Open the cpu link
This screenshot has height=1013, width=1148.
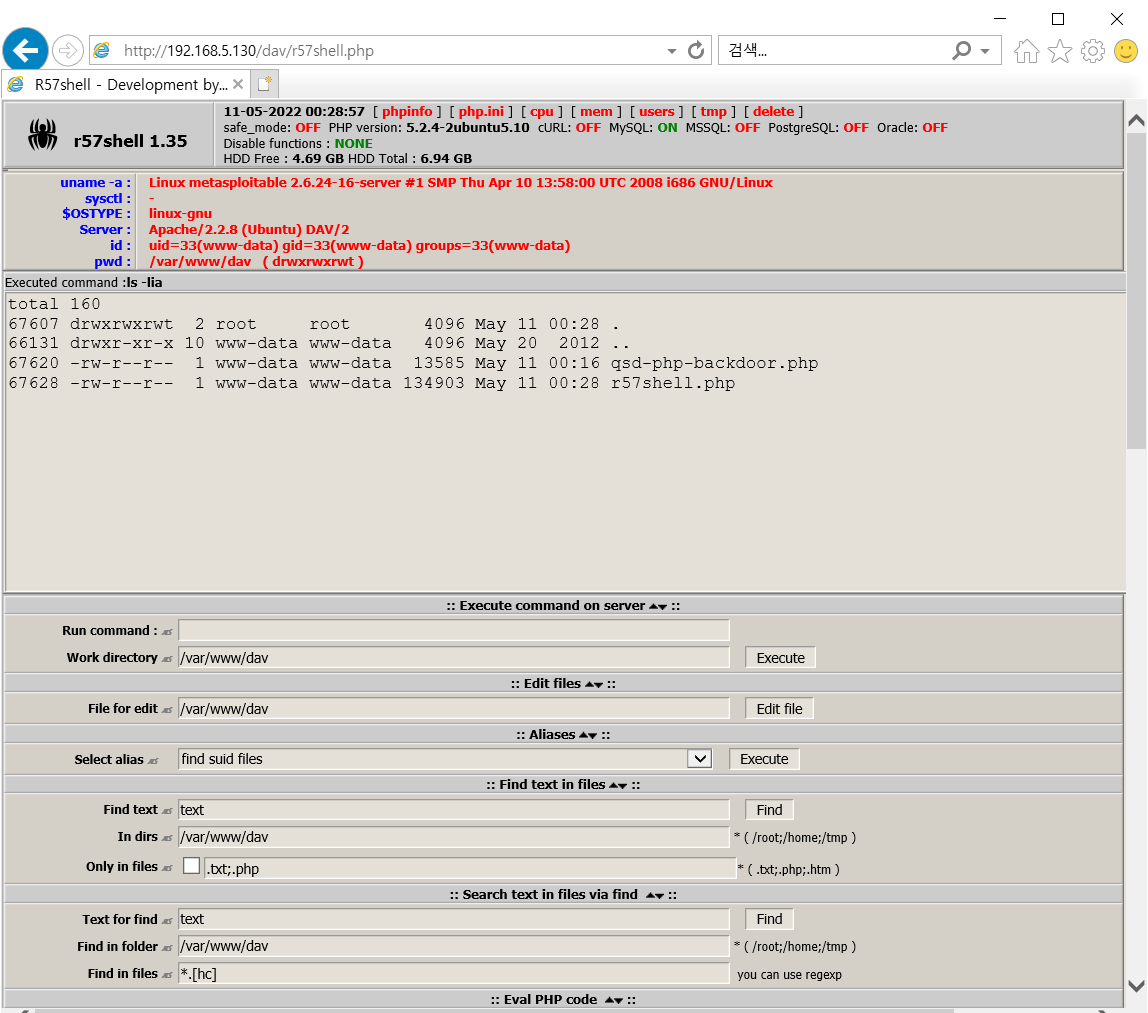[542, 111]
